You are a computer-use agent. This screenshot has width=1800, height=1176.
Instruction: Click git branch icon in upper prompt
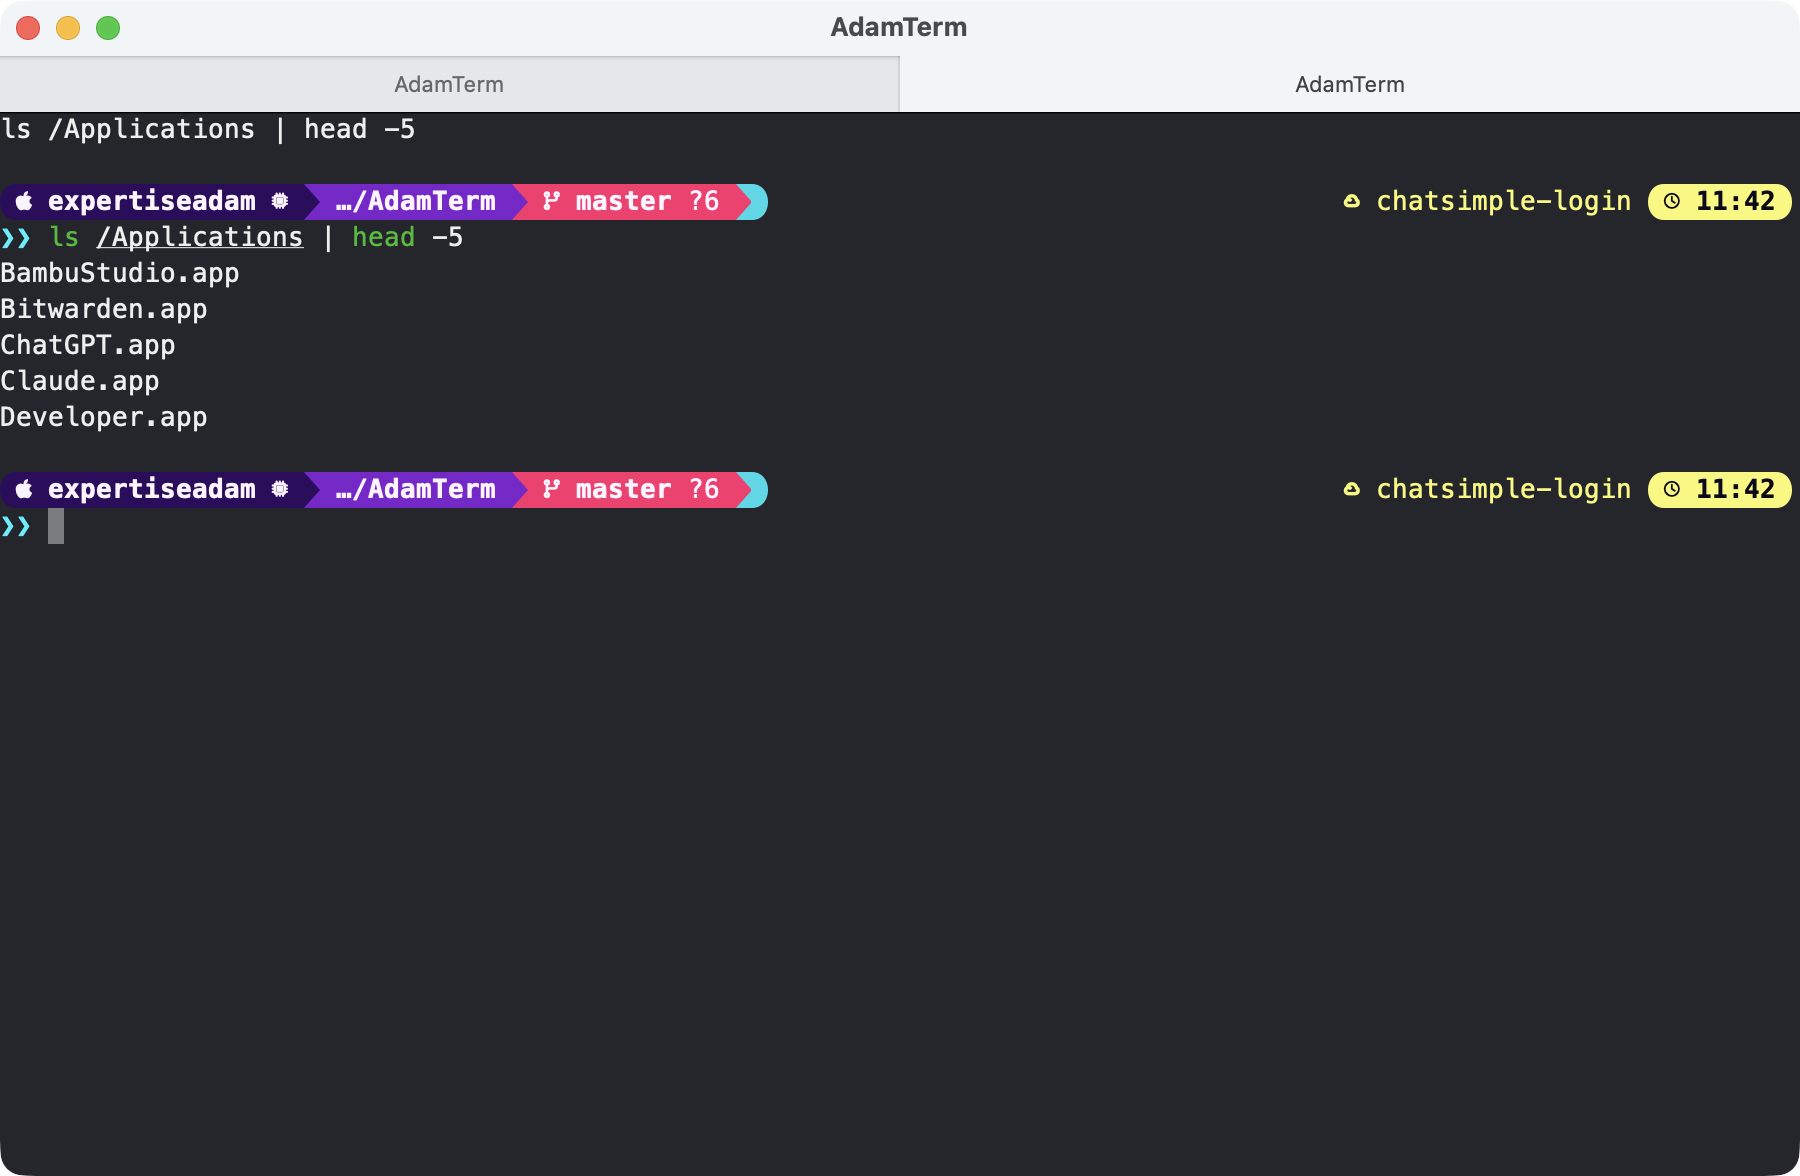(551, 201)
